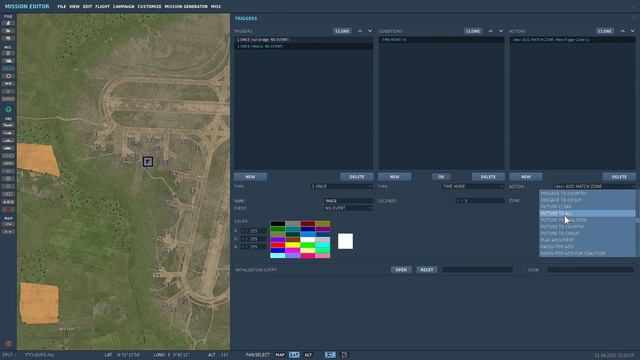Viewport: 640px width, 360px height.
Task: Click the Save mission icon under FILE
Action: tap(8, 38)
